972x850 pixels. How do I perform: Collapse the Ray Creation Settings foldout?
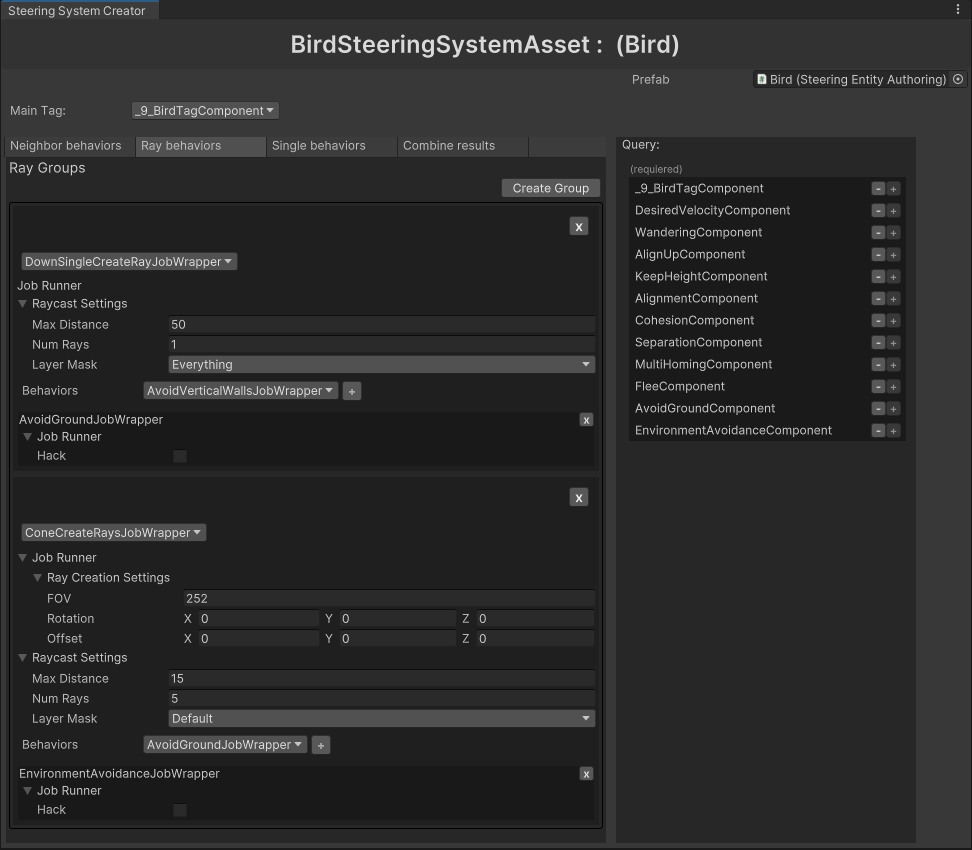[x=38, y=578]
